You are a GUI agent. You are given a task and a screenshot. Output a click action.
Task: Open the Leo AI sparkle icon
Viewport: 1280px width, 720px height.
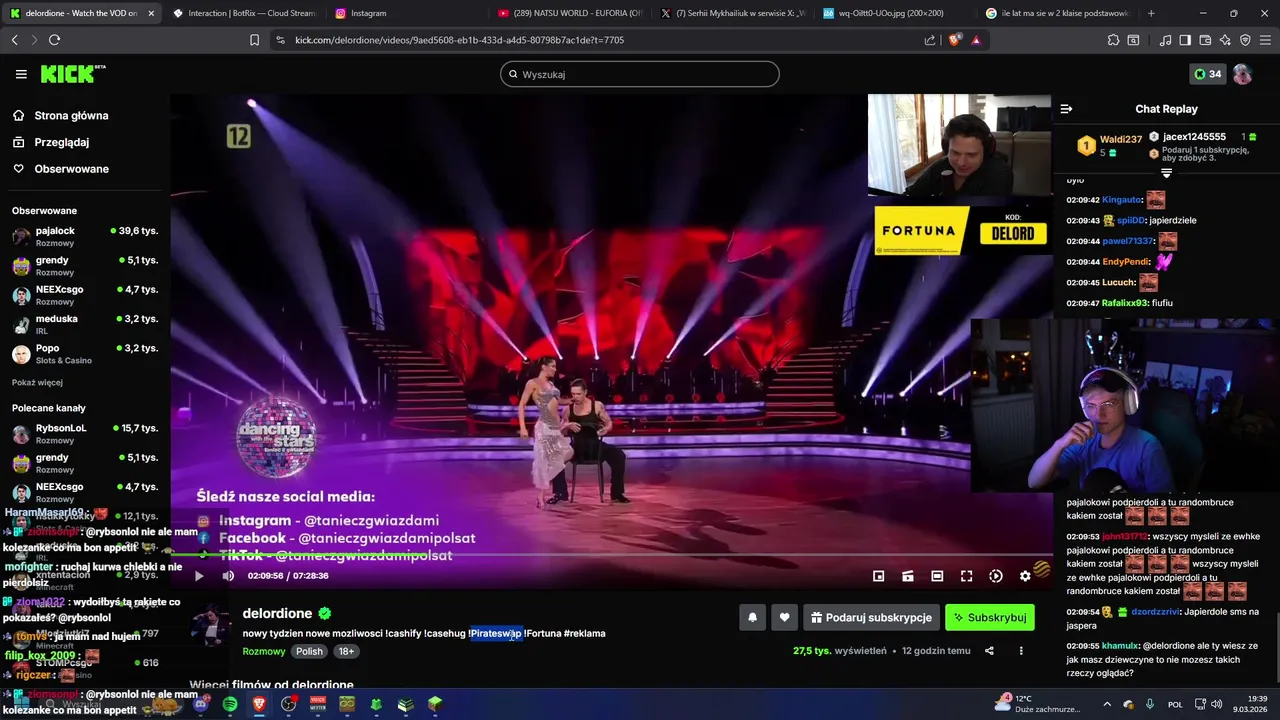point(1225,40)
